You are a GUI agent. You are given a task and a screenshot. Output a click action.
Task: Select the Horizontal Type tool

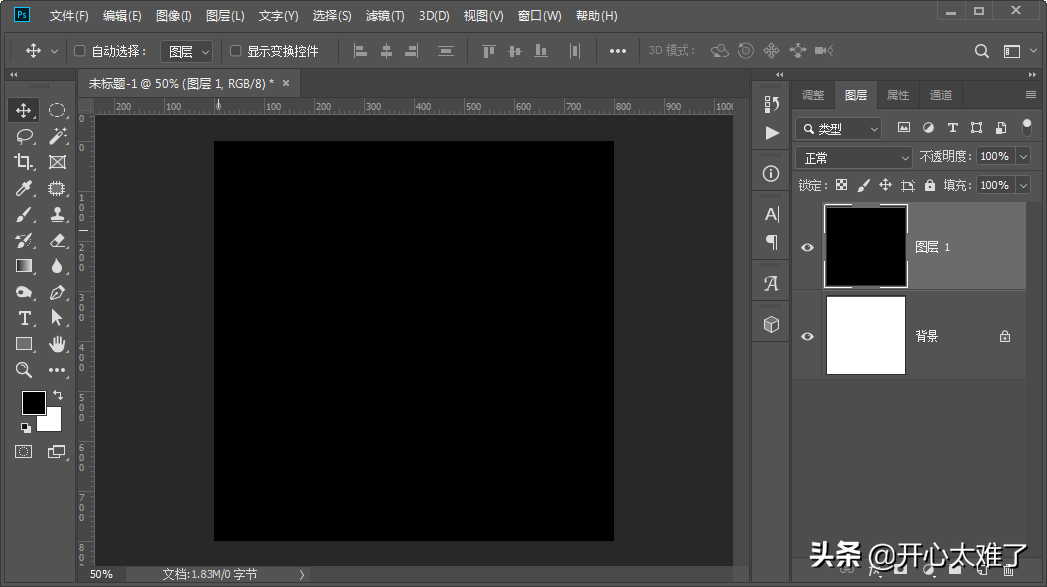[x=24, y=318]
